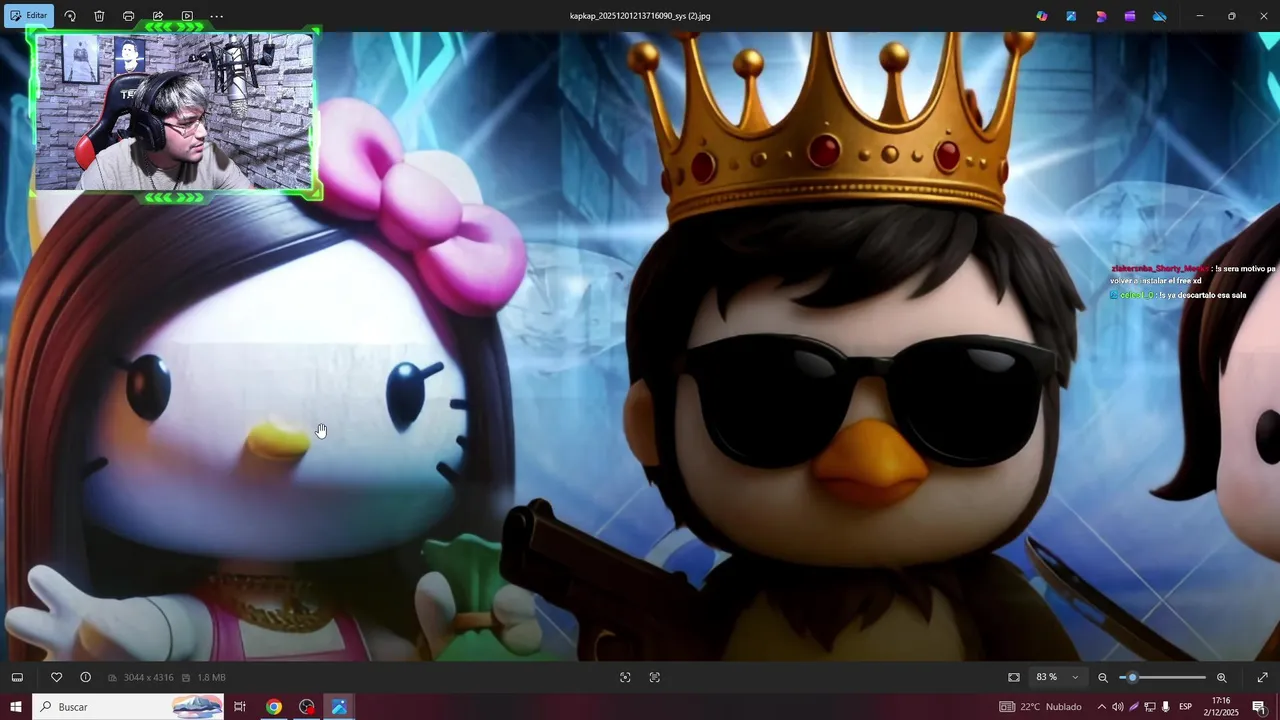Click the zoom slider track

tap(1163, 677)
